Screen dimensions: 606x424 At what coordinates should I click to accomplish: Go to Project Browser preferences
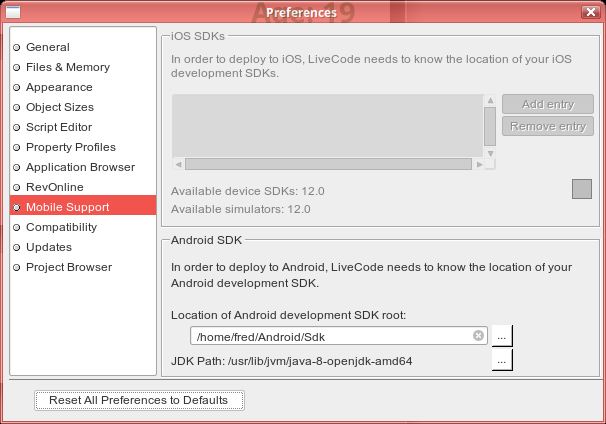69,267
